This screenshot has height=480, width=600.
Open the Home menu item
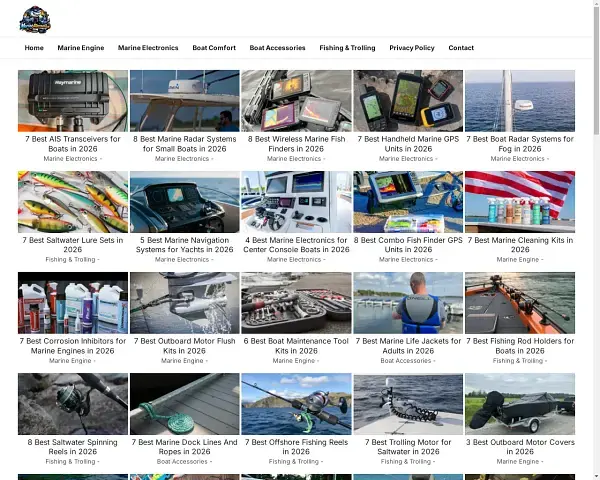point(34,48)
